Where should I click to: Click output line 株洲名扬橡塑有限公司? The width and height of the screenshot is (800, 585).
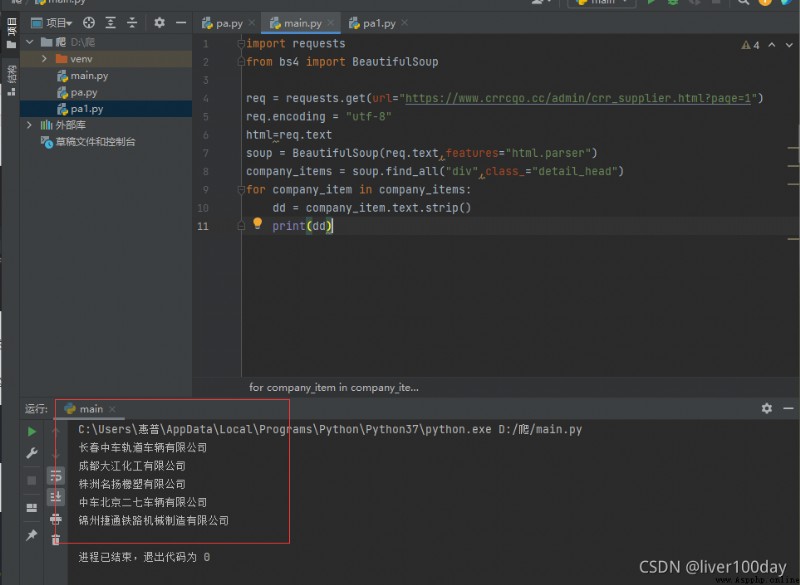[x=132, y=484]
